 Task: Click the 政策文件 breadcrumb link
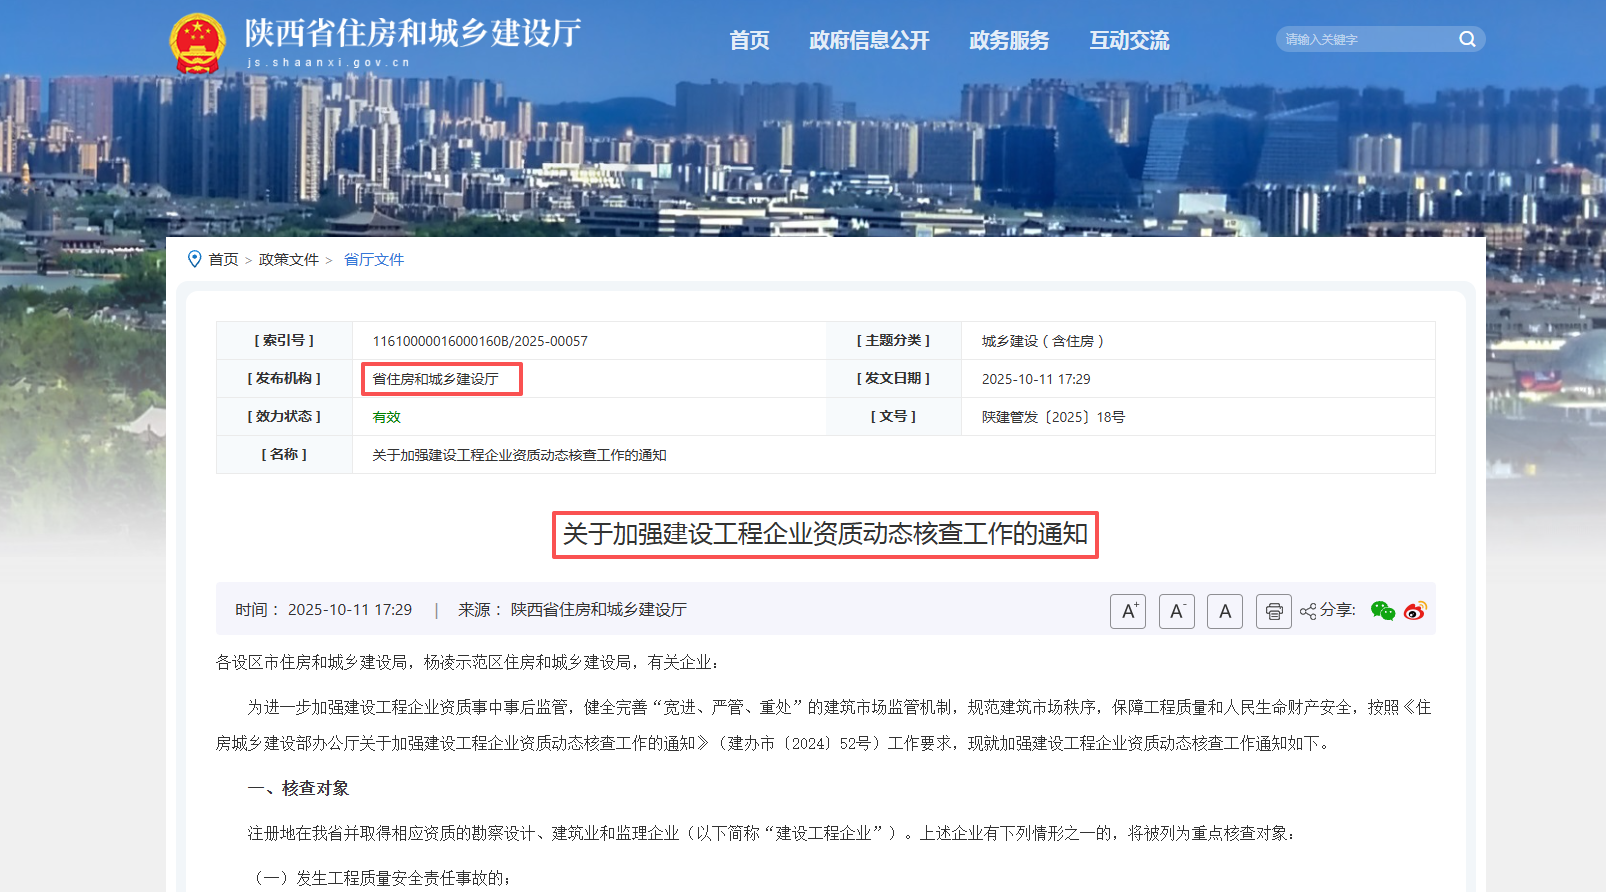pyautogui.click(x=288, y=260)
